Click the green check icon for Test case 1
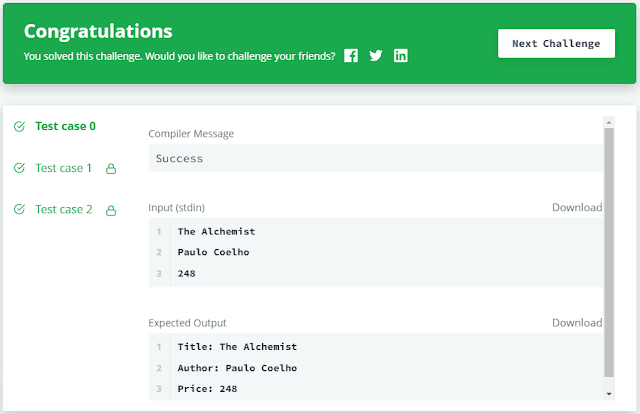640x414 pixels. (x=19, y=168)
